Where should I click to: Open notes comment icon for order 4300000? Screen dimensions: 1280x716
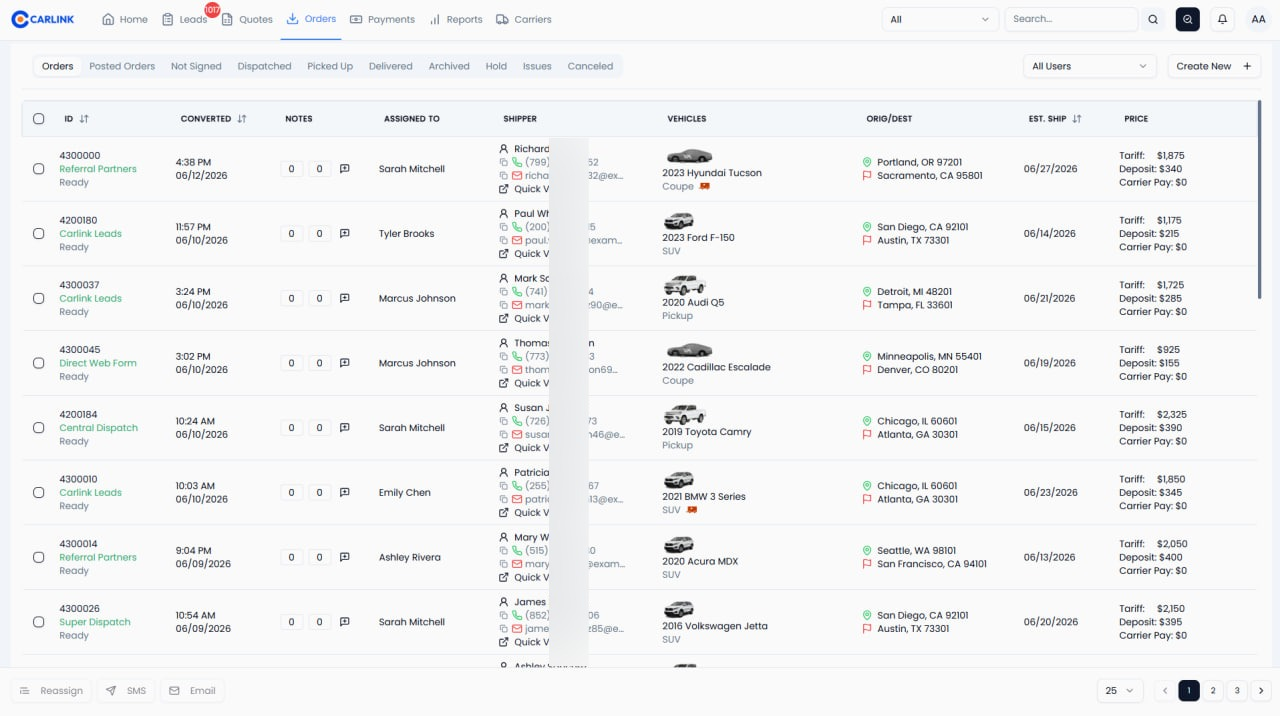(x=345, y=169)
